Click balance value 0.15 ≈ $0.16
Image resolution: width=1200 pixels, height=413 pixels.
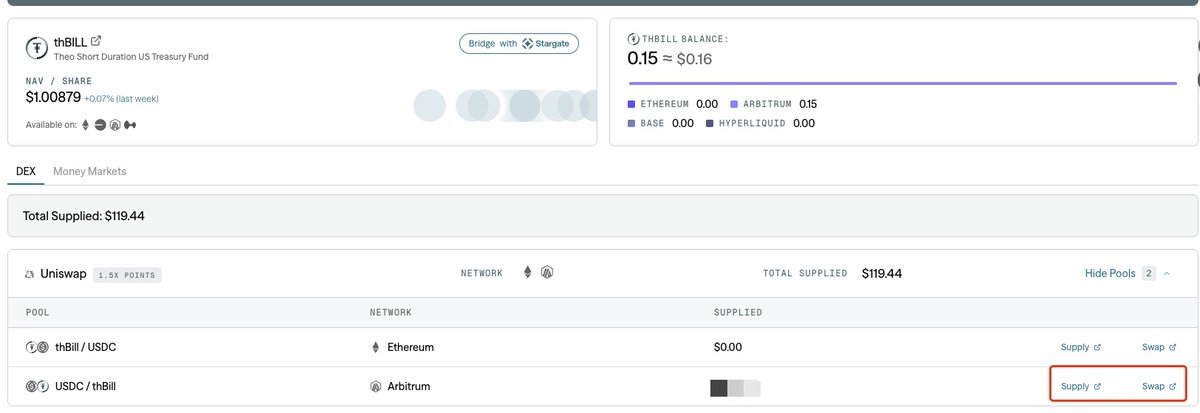click(x=669, y=59)
